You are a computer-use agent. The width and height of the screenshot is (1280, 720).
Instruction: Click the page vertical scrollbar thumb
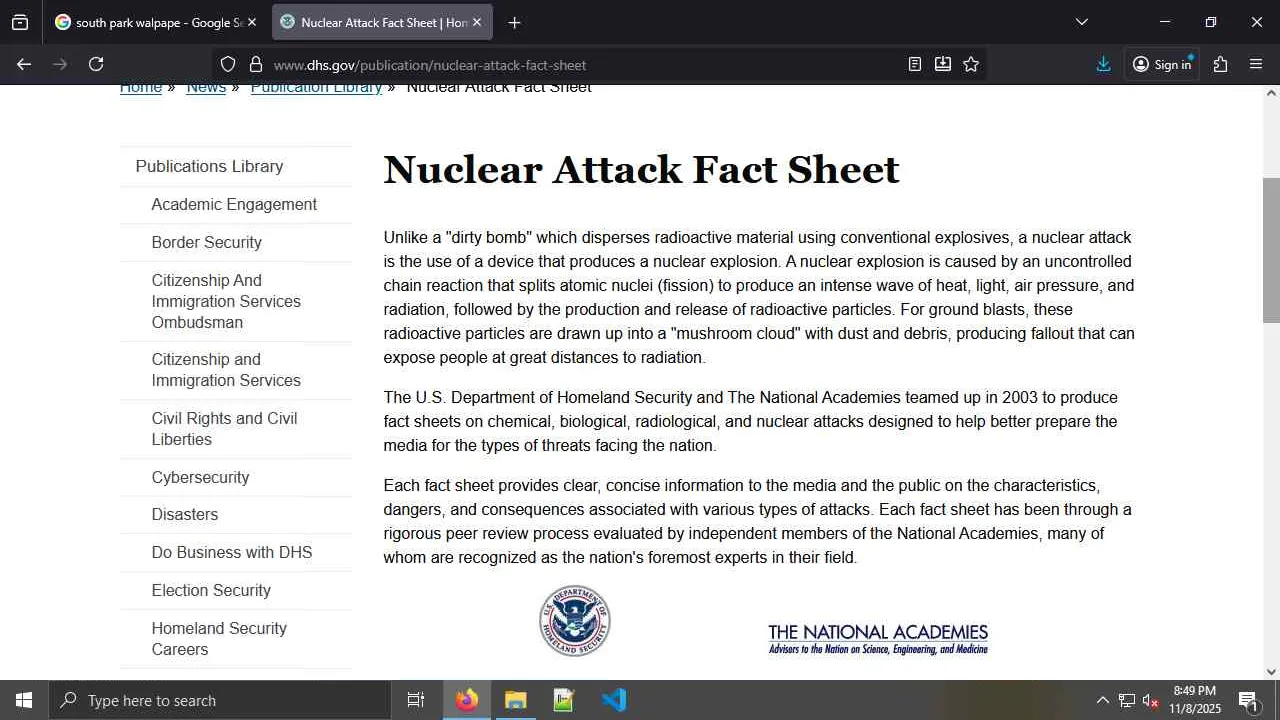(1271, 250)
